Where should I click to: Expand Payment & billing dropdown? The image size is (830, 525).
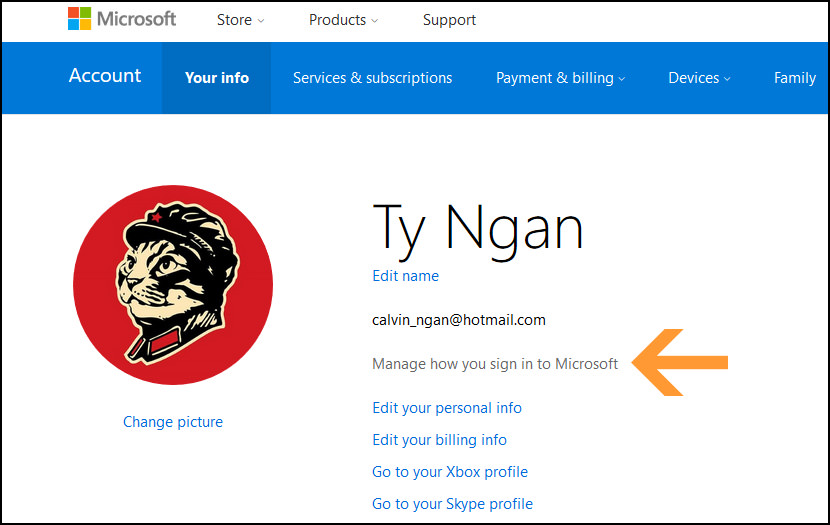(x=560, y=78)
